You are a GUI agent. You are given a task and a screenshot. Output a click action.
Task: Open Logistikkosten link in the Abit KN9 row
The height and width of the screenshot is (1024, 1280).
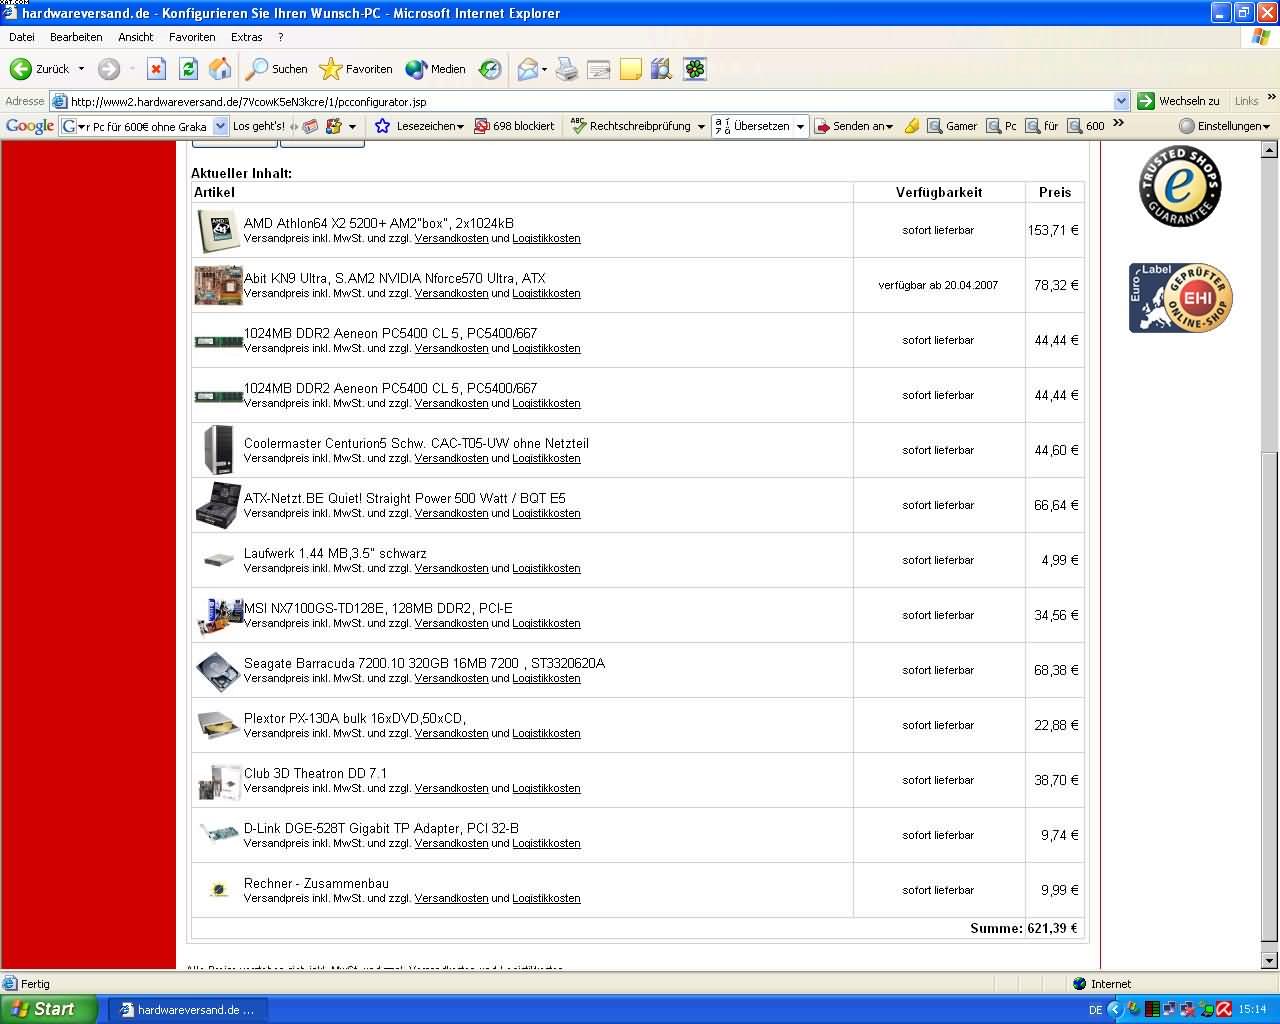click(546, 293)
